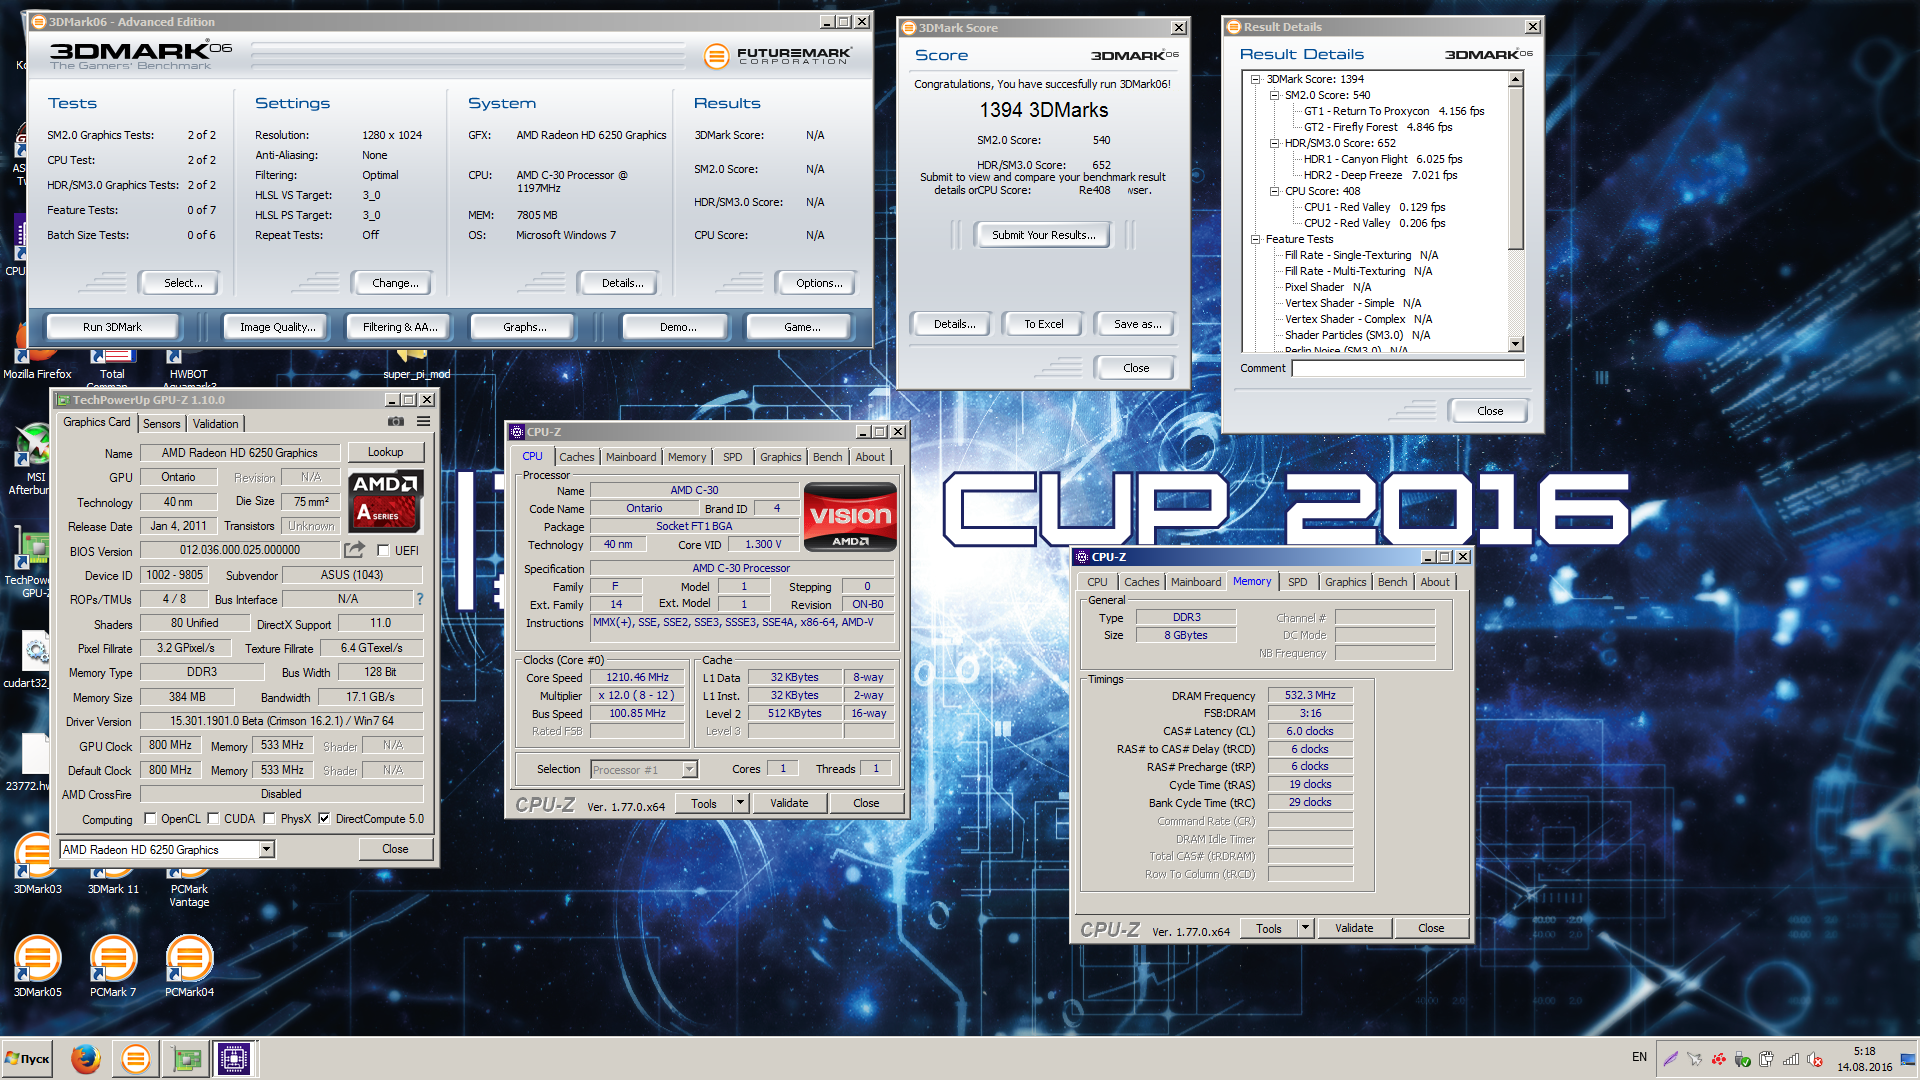Collapse HDR/SM3.0 Score: 652 node
This screenshot has width=1920, height=1080.
(1275, 143)
